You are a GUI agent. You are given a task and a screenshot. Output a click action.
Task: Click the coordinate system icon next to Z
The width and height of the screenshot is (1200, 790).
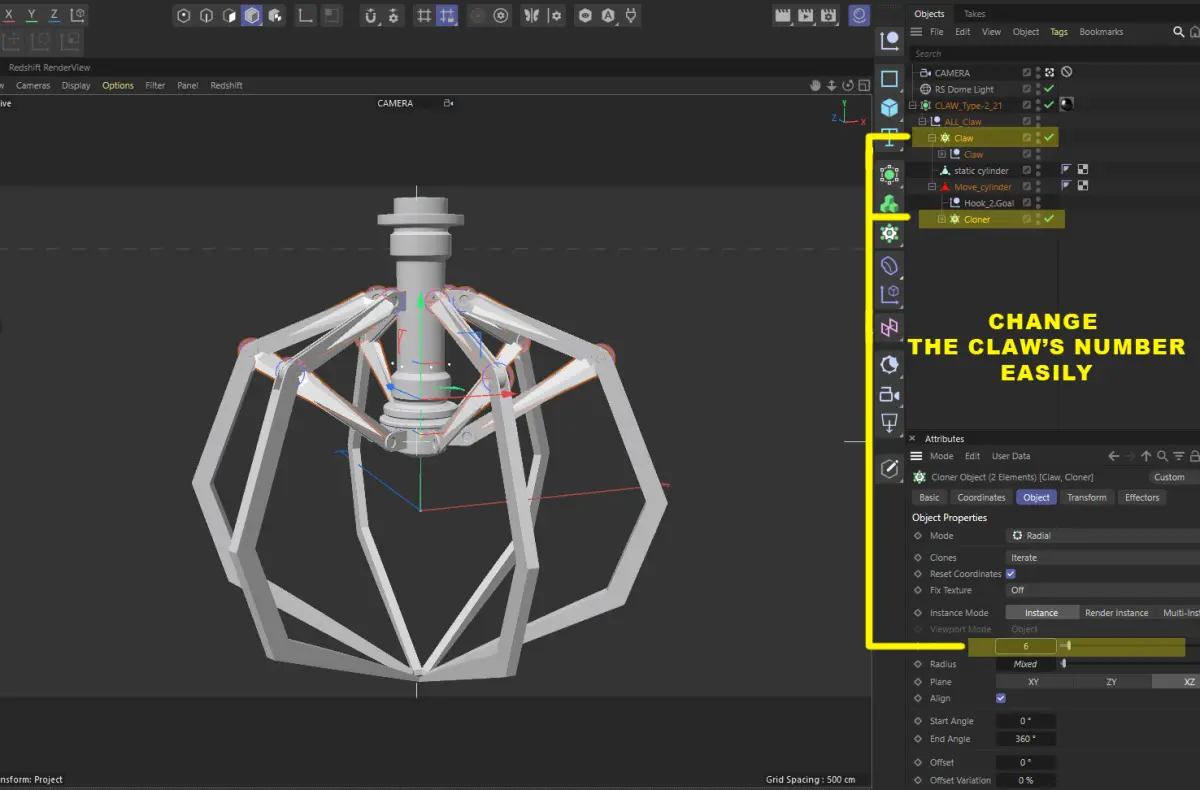(x=77, y=15)
